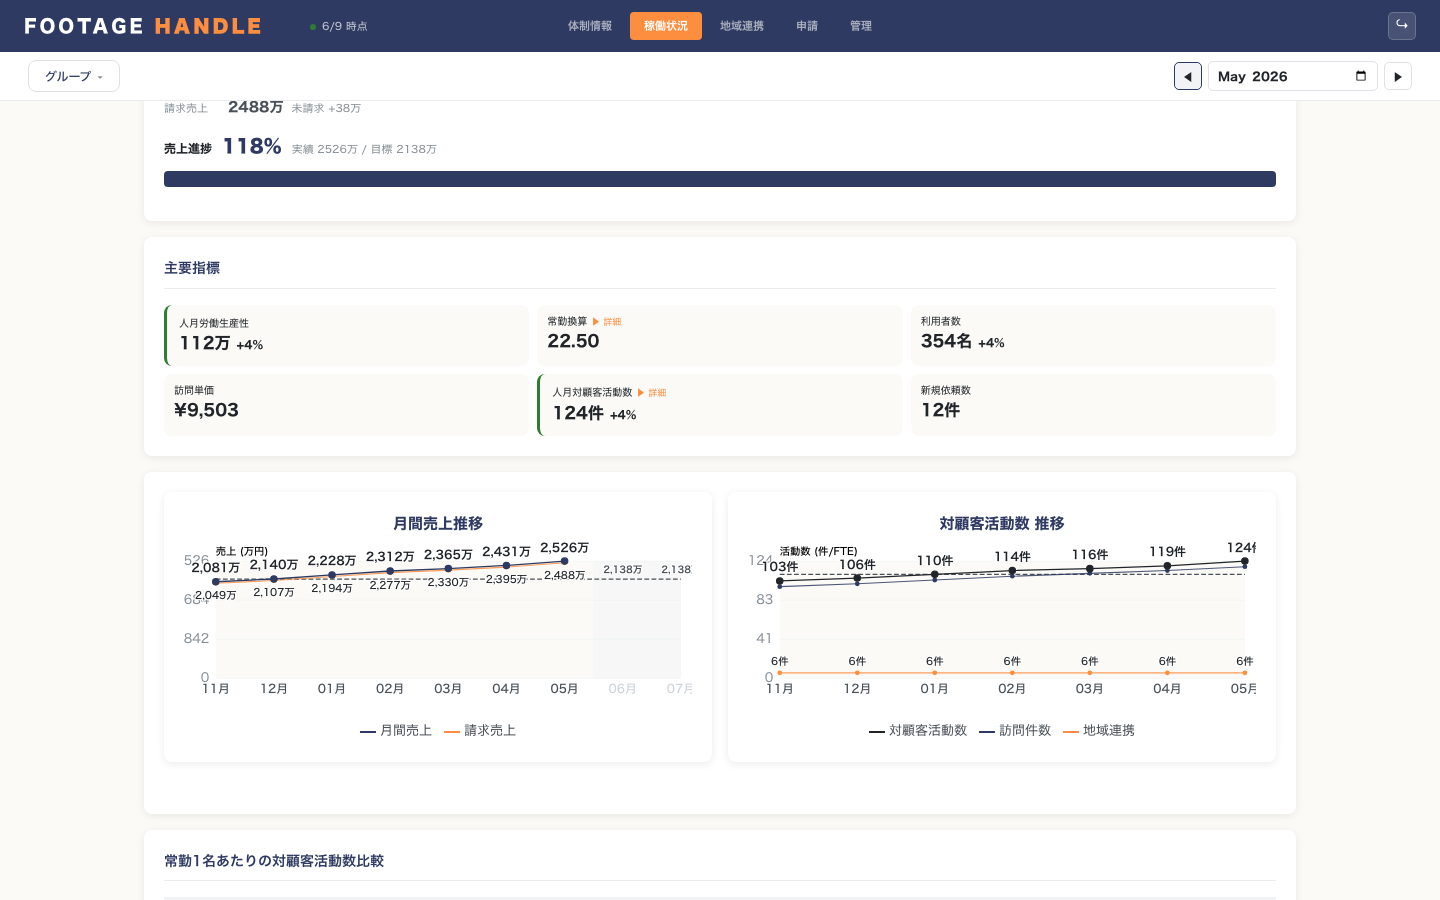The height and width of the screenshot is (900, 1440).
Task: Expand 詳細 next to 人月対顧客活動数
Action: tap(652, 393)
